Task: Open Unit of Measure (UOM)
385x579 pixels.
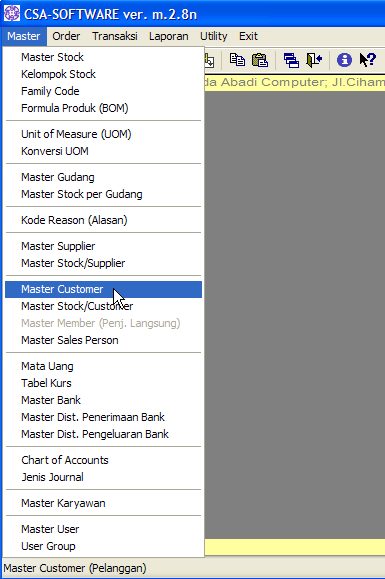Action: pyautogui.click(x=103, y=134)
